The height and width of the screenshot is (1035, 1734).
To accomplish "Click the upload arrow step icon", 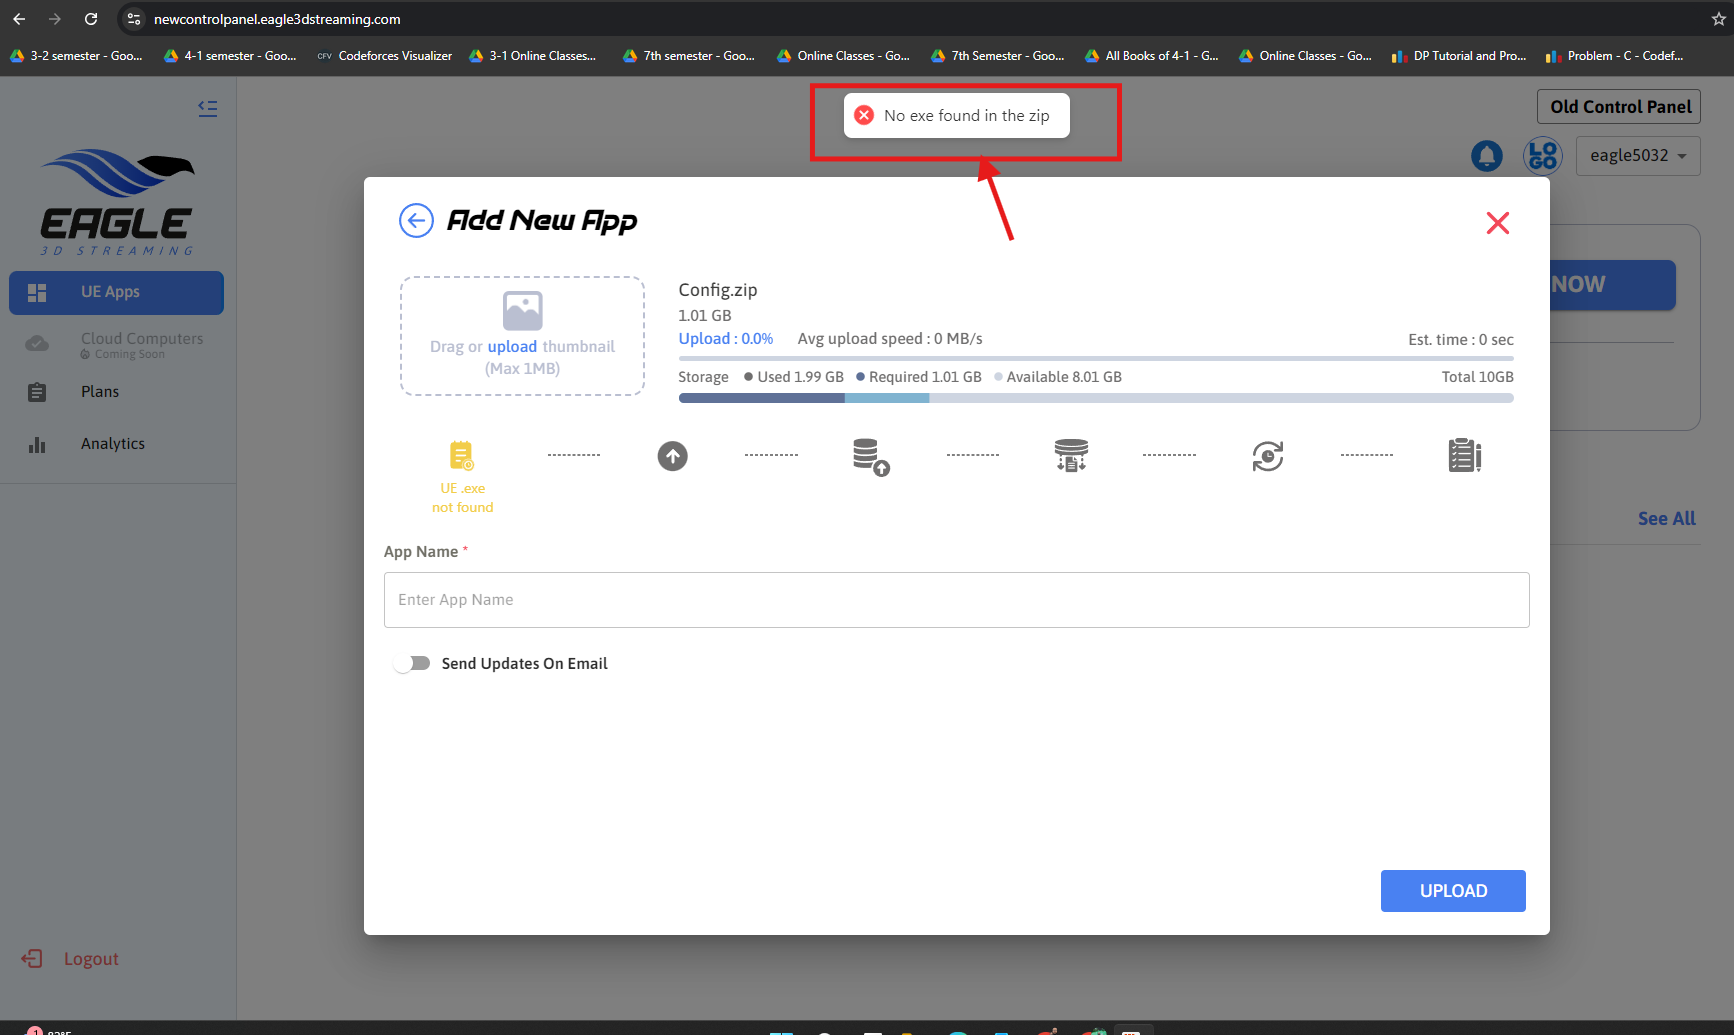I will pos(672,456).
